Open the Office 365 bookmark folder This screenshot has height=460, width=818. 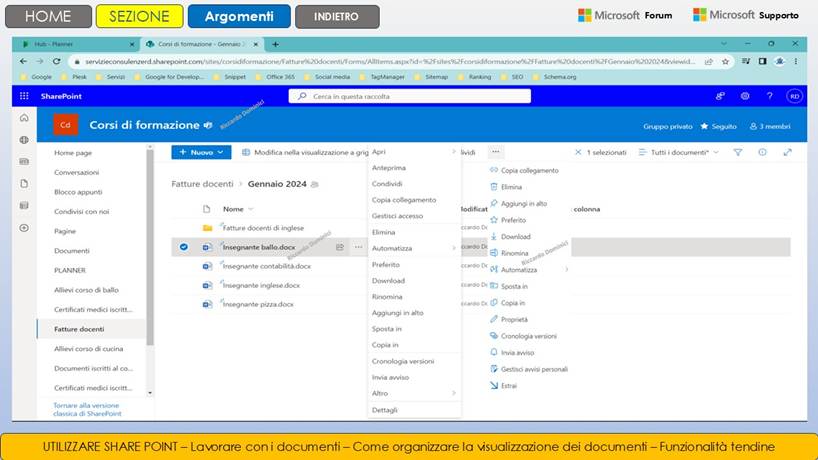(x=275, y=77)
